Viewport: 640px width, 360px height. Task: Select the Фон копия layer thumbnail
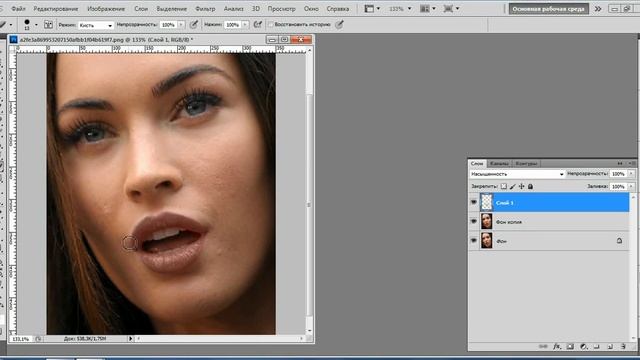pyautogui.click(x=487, y=222)
